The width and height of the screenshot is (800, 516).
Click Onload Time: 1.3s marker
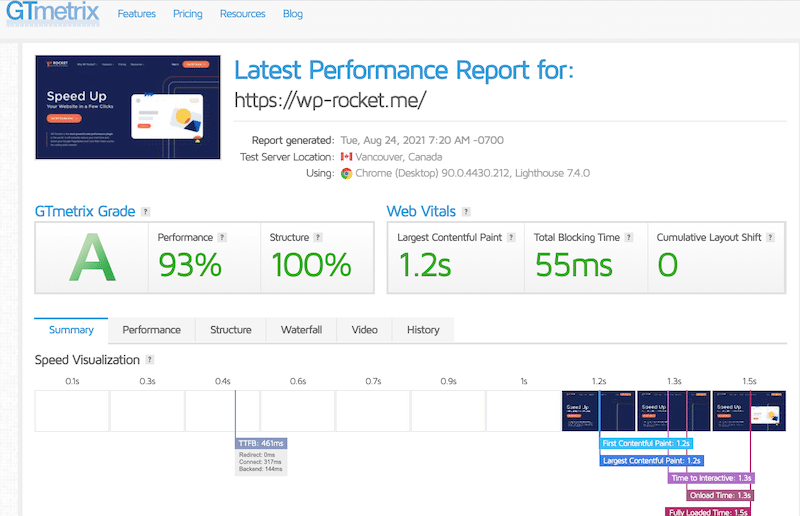[x=720, y=495]
